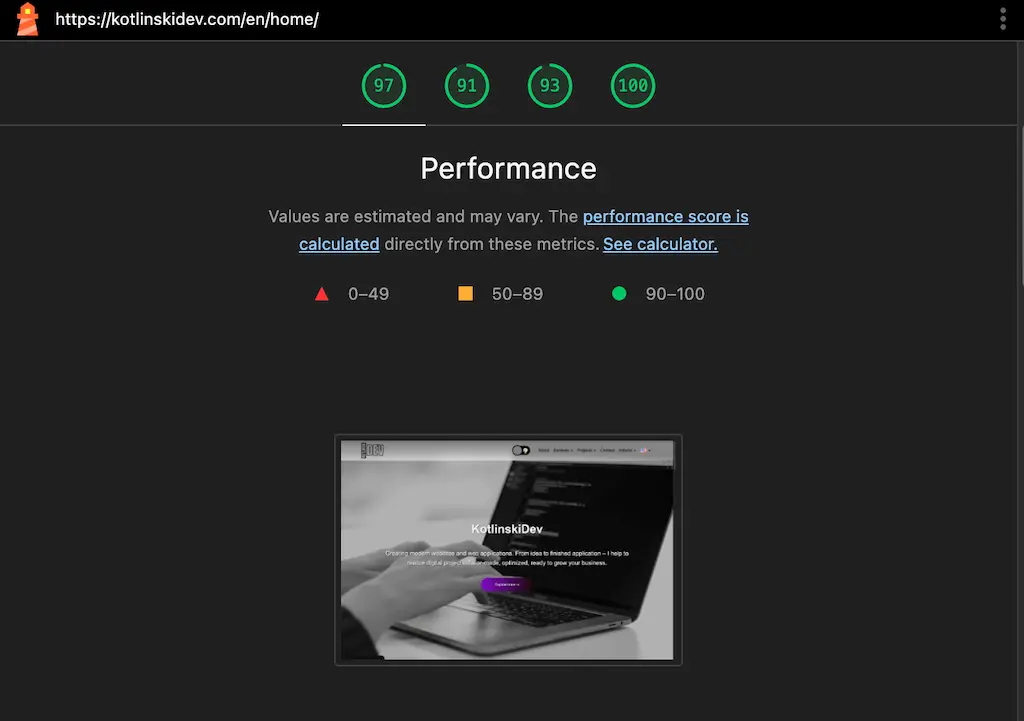This screenshot has width=1024, height=721.
Task: Jump to the 91 score gauge
Action: pos(467,86)
